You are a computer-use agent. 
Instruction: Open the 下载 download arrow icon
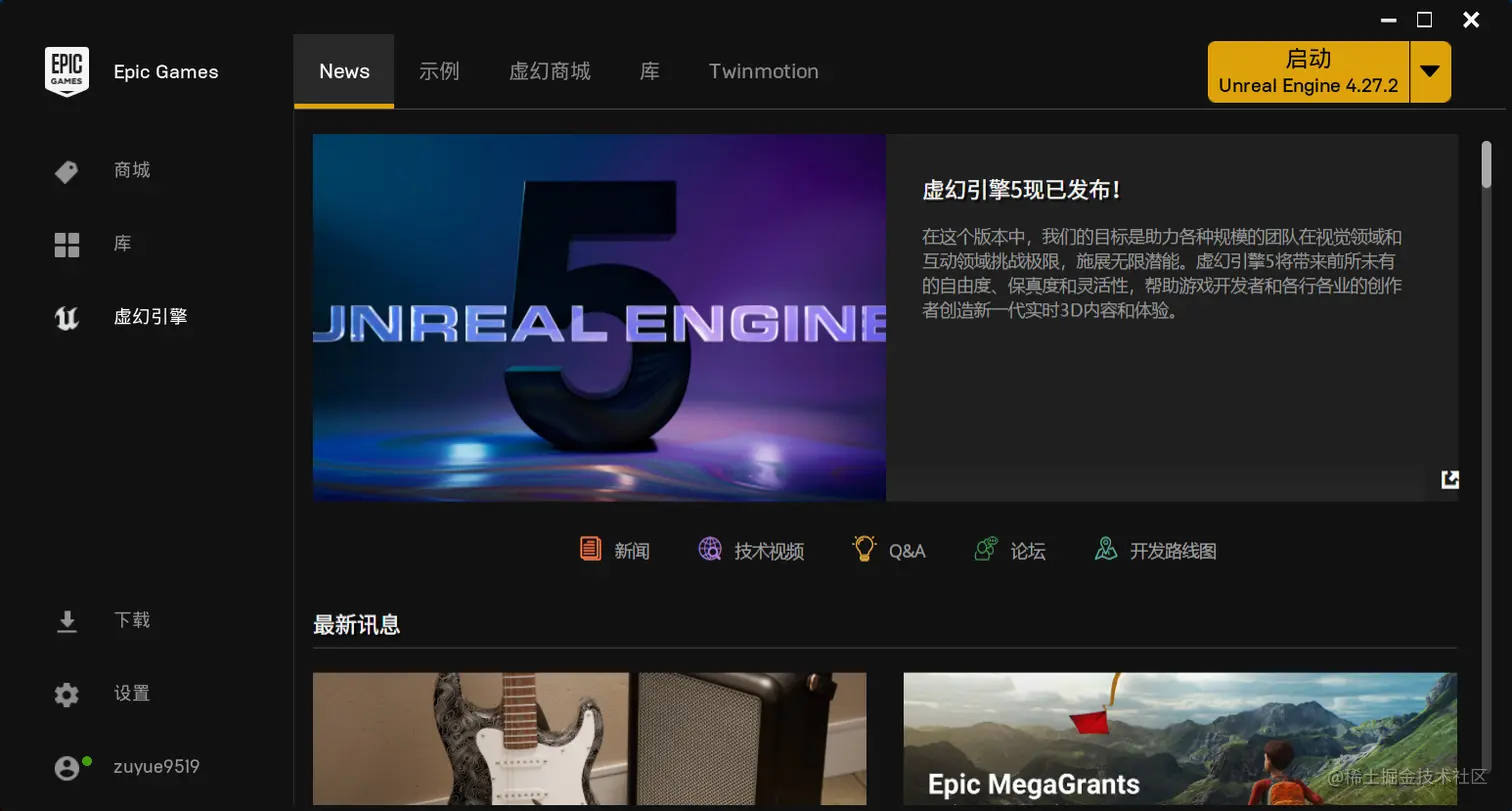click(x=66, y=622)
